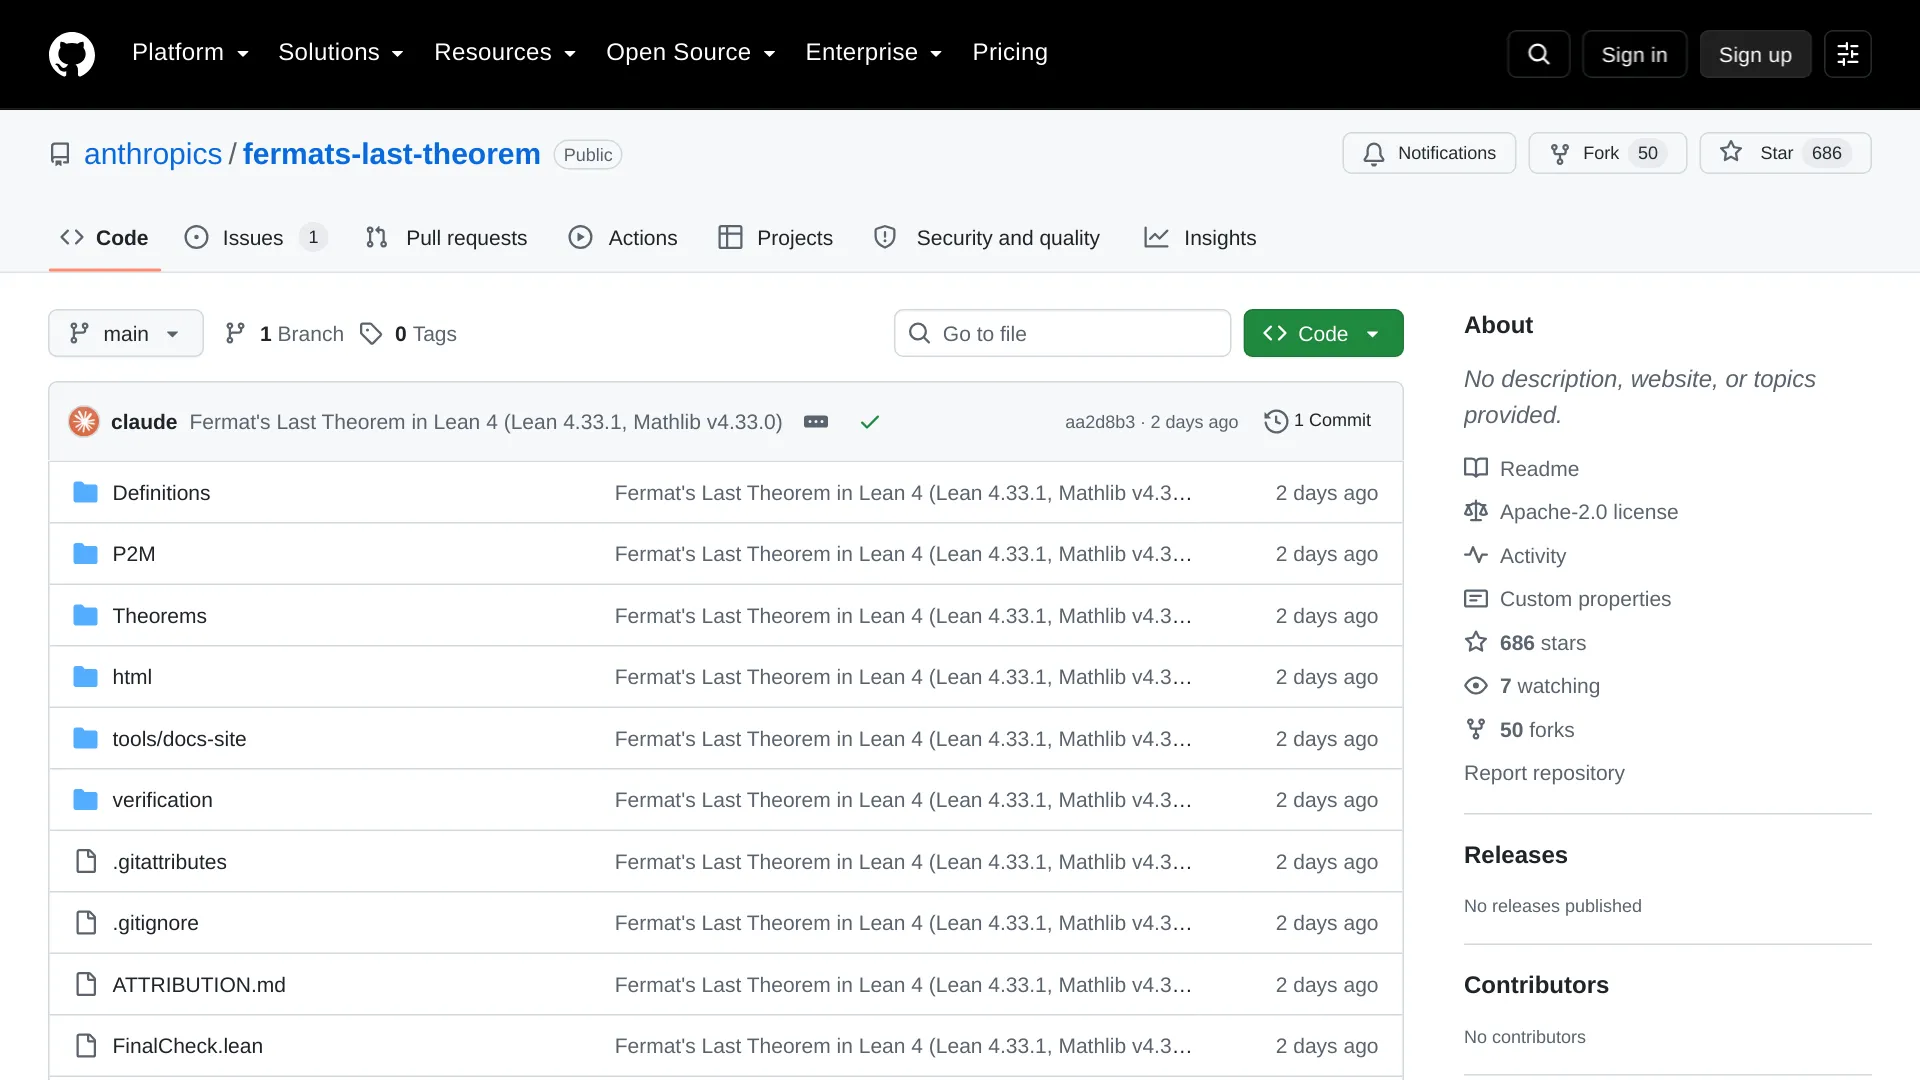This screenshot has width=1920, height=1080.
Task: View the green checkmark commit status
Action: point(870,422)
